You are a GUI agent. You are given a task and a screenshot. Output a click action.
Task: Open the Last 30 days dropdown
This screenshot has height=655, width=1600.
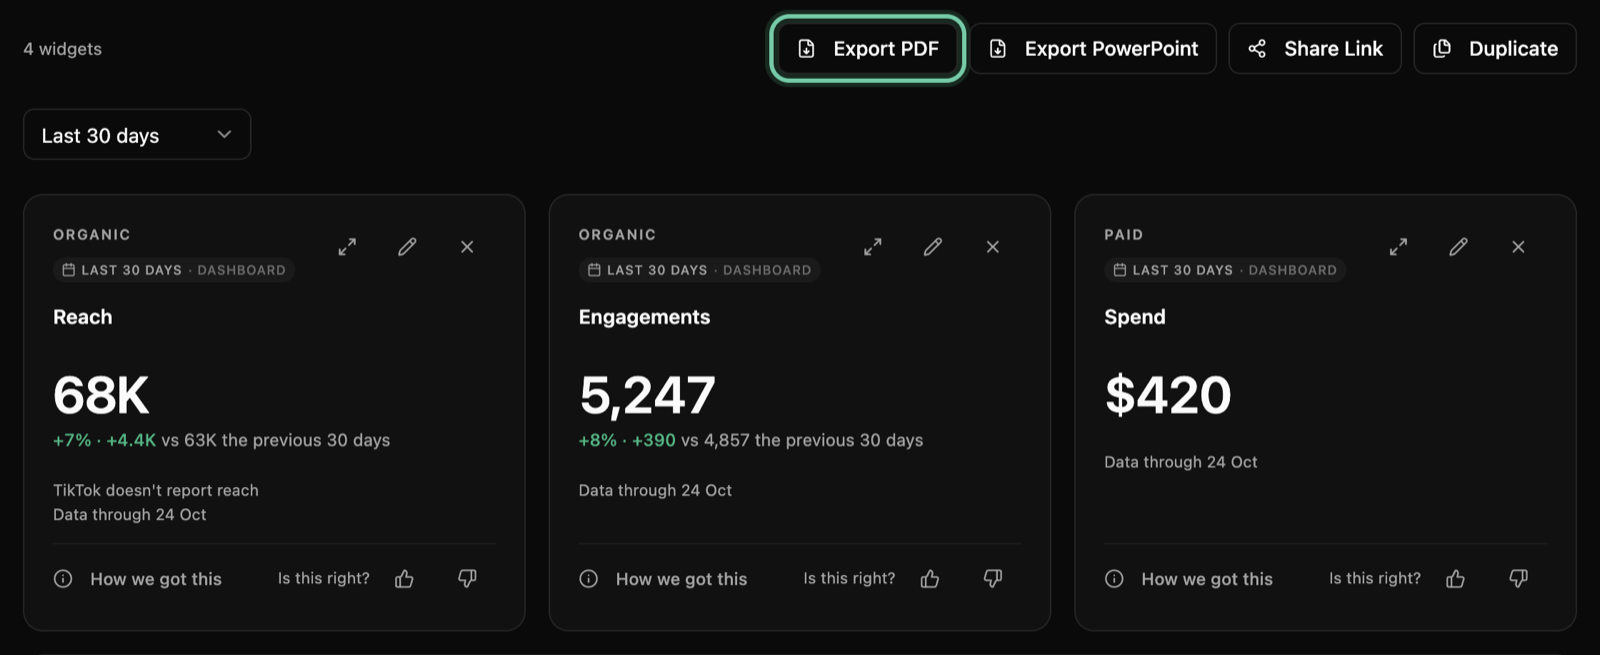tap(137, 135)
